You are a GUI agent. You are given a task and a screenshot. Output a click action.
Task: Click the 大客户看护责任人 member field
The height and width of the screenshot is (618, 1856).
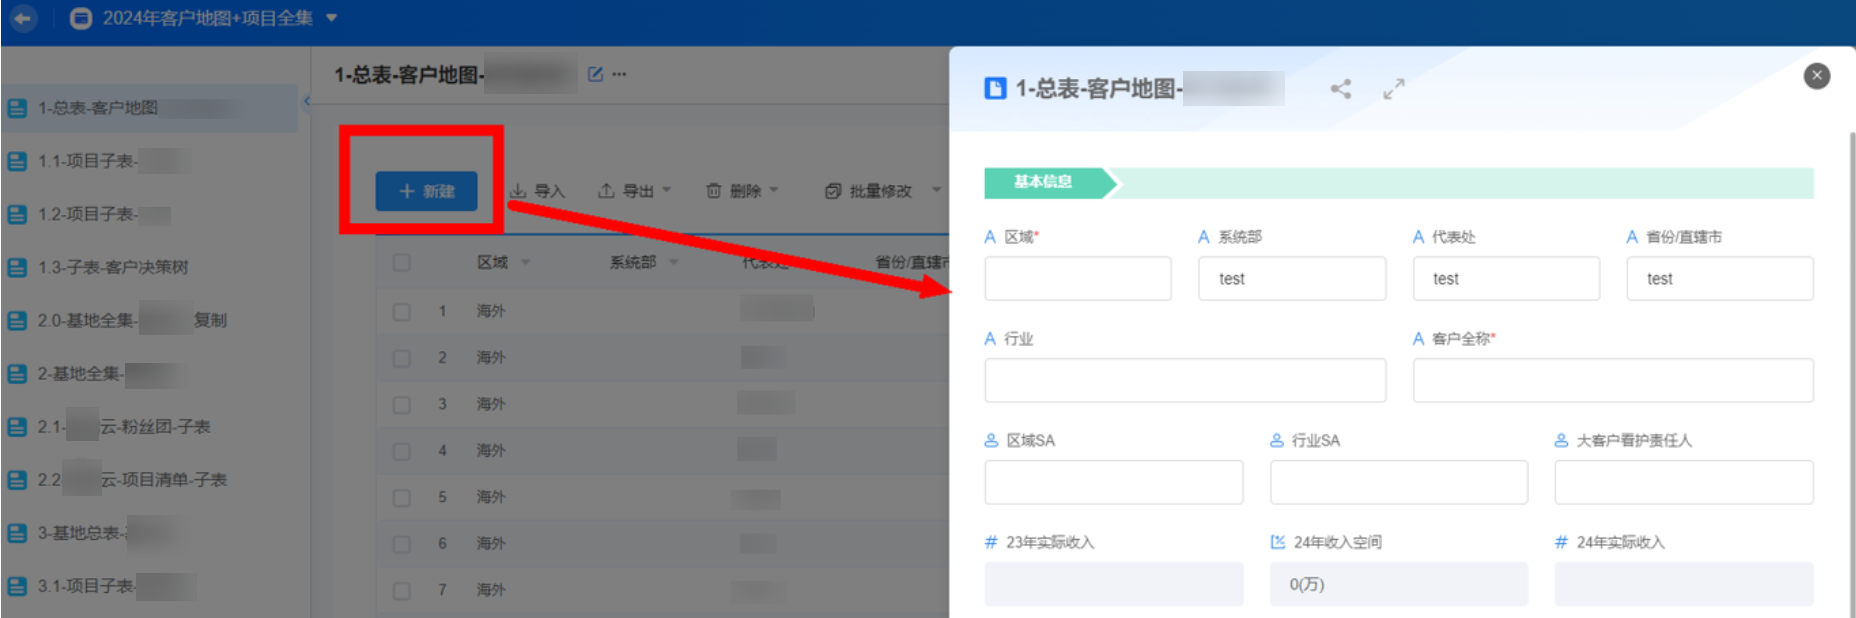click(x=1684, y=483)
